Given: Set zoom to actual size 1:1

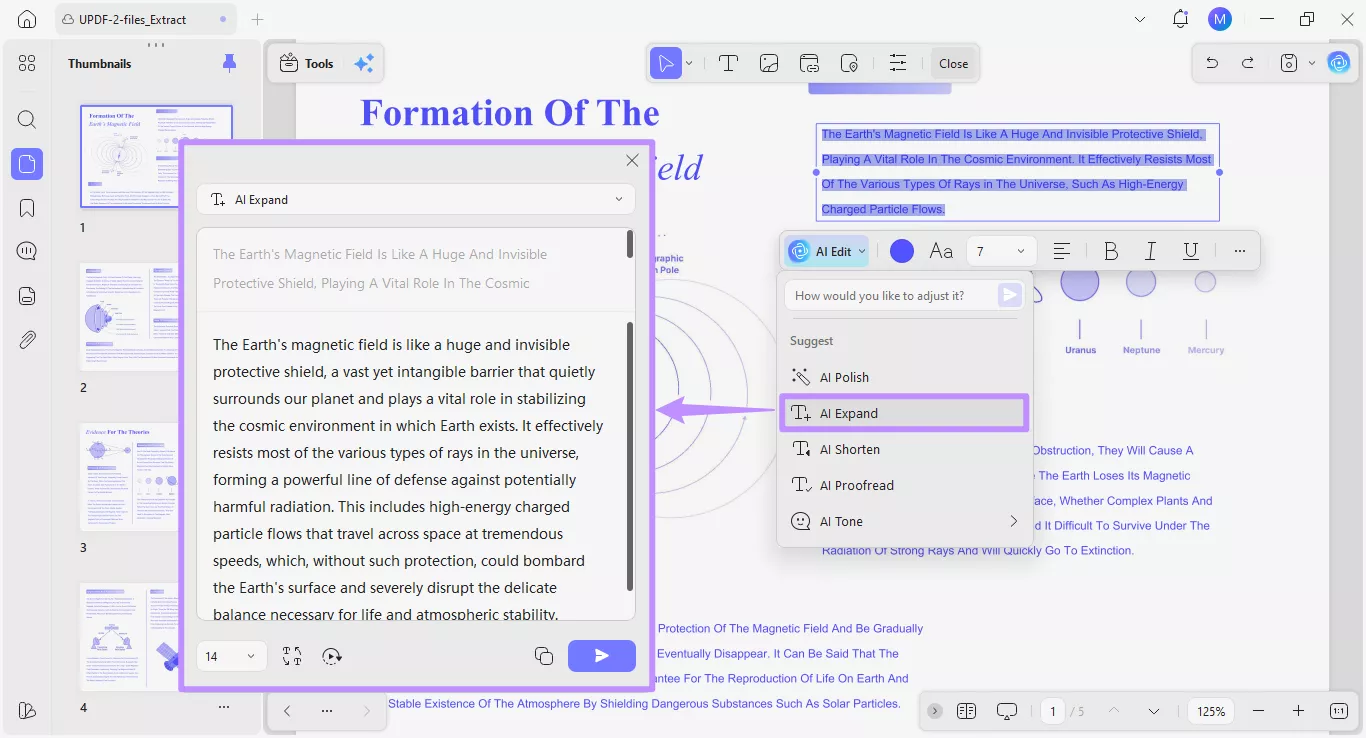Looking at the screenshot, I should click(x=1339, y=711).
